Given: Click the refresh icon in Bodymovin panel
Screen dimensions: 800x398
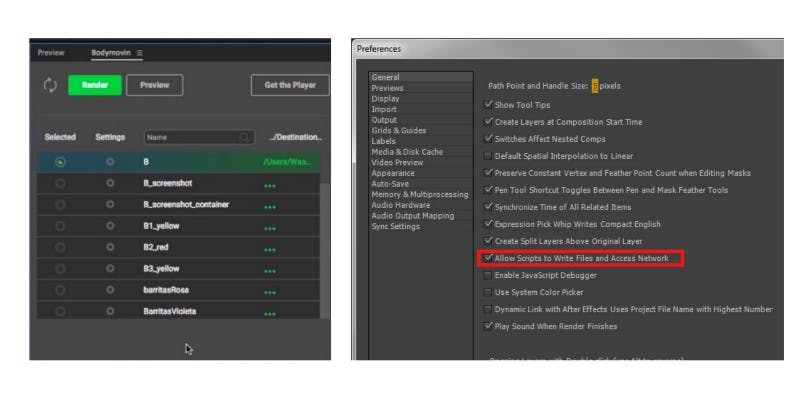Looking at the screenshot, I should point(50,85).
